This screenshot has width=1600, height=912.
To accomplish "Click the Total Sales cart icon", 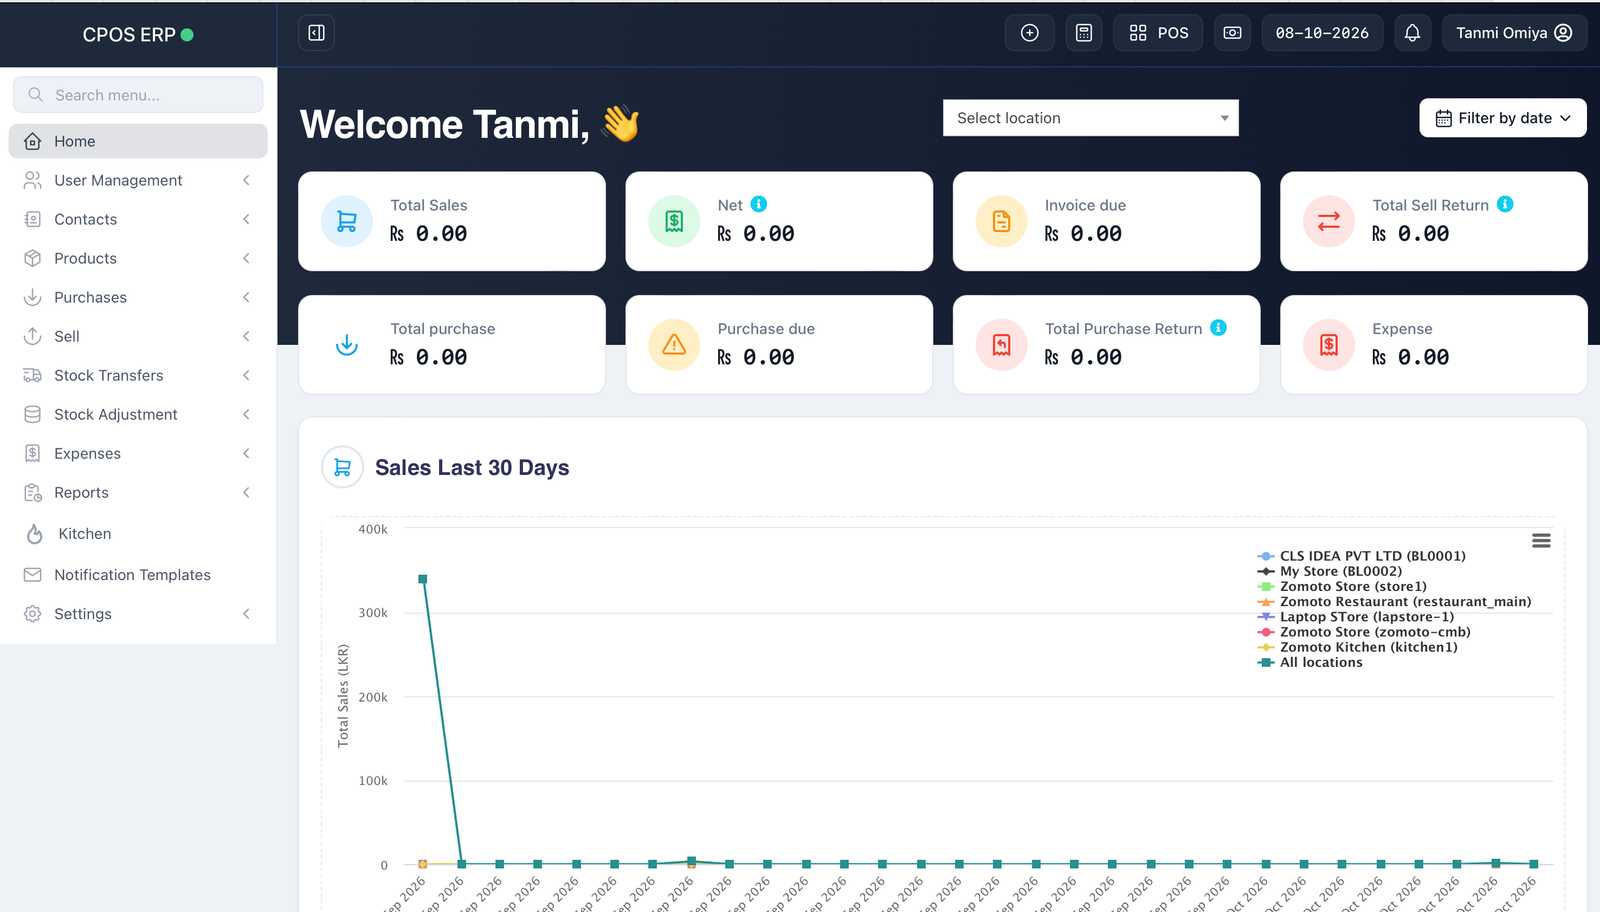I will tap(347, 221).
